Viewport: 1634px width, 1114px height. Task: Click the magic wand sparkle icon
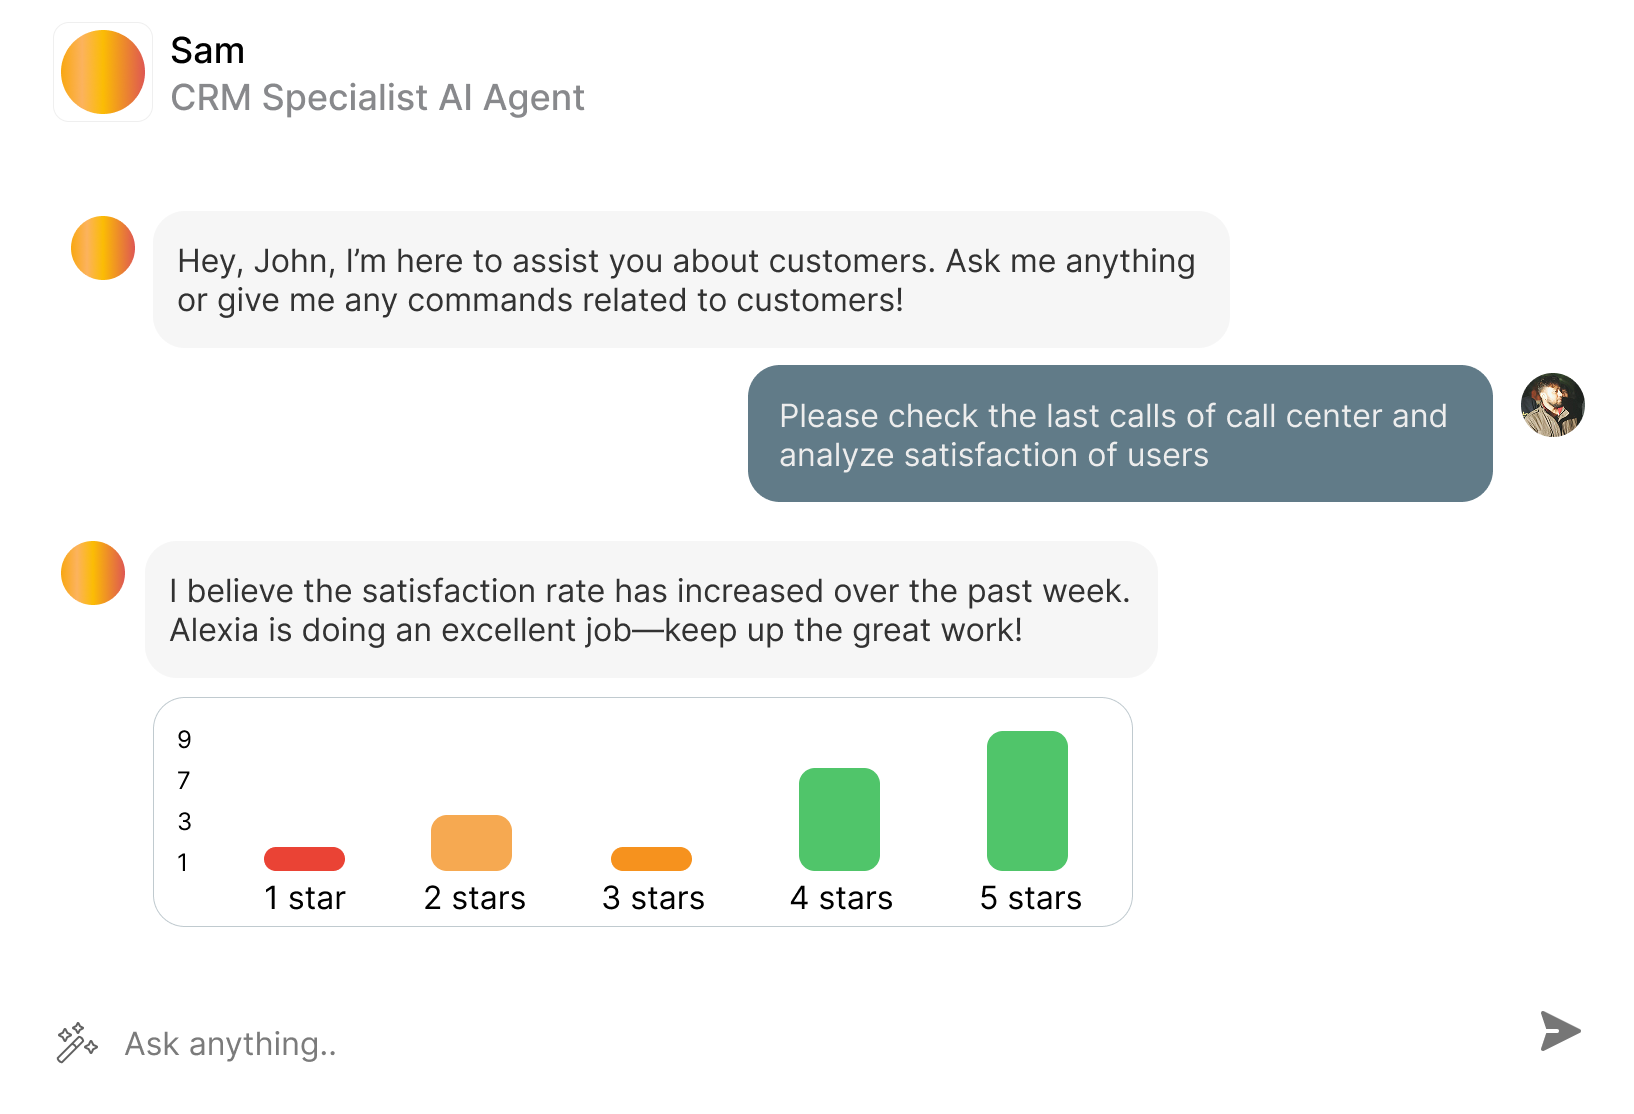[77, 1043]
